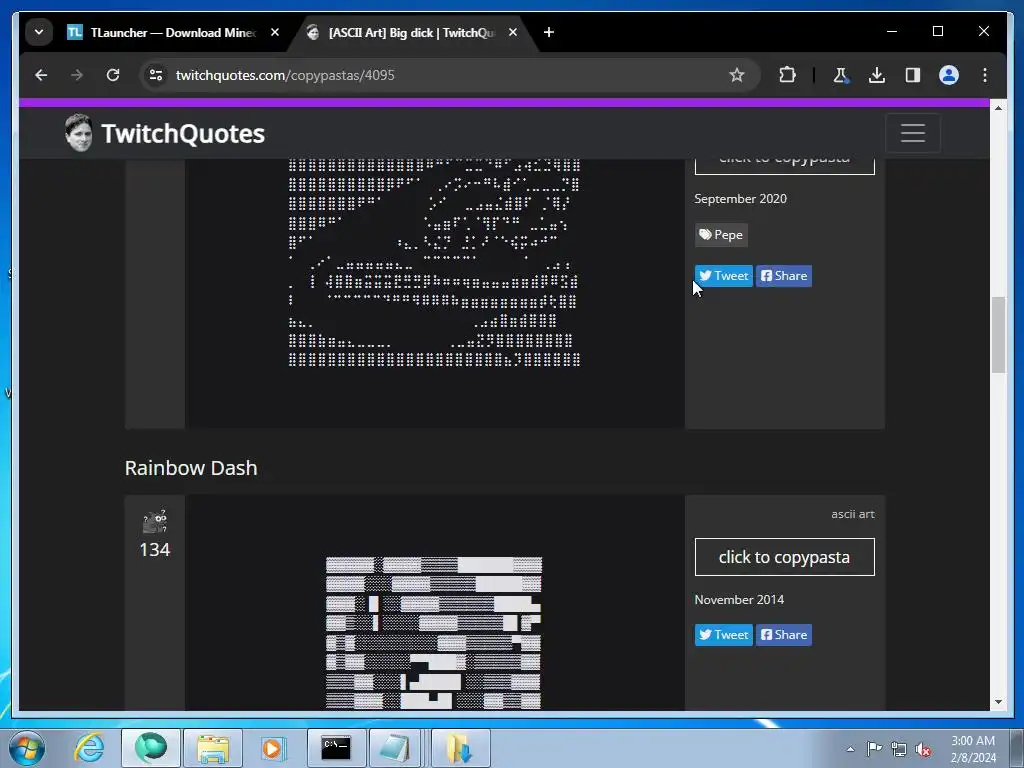Click the muted volume tray icon
The height and width of the screenshot is (768, 1024).
(923, 749)
